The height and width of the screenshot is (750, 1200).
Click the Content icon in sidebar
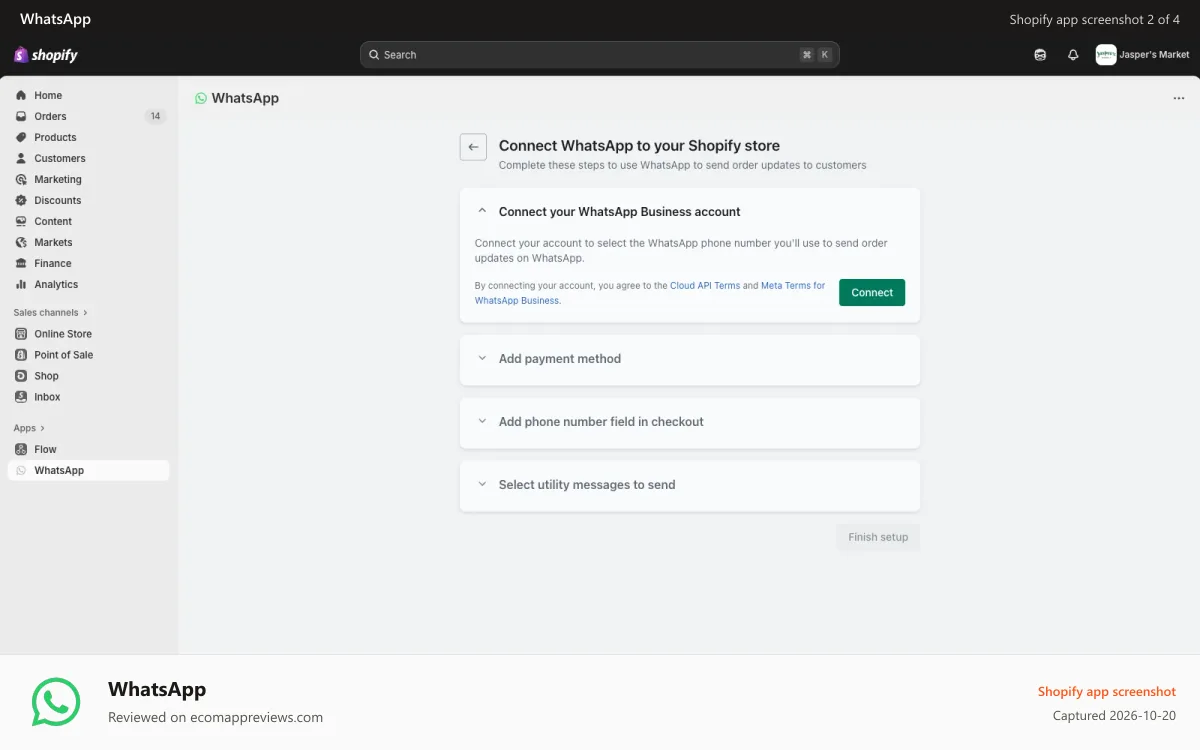tap(21, 221)
